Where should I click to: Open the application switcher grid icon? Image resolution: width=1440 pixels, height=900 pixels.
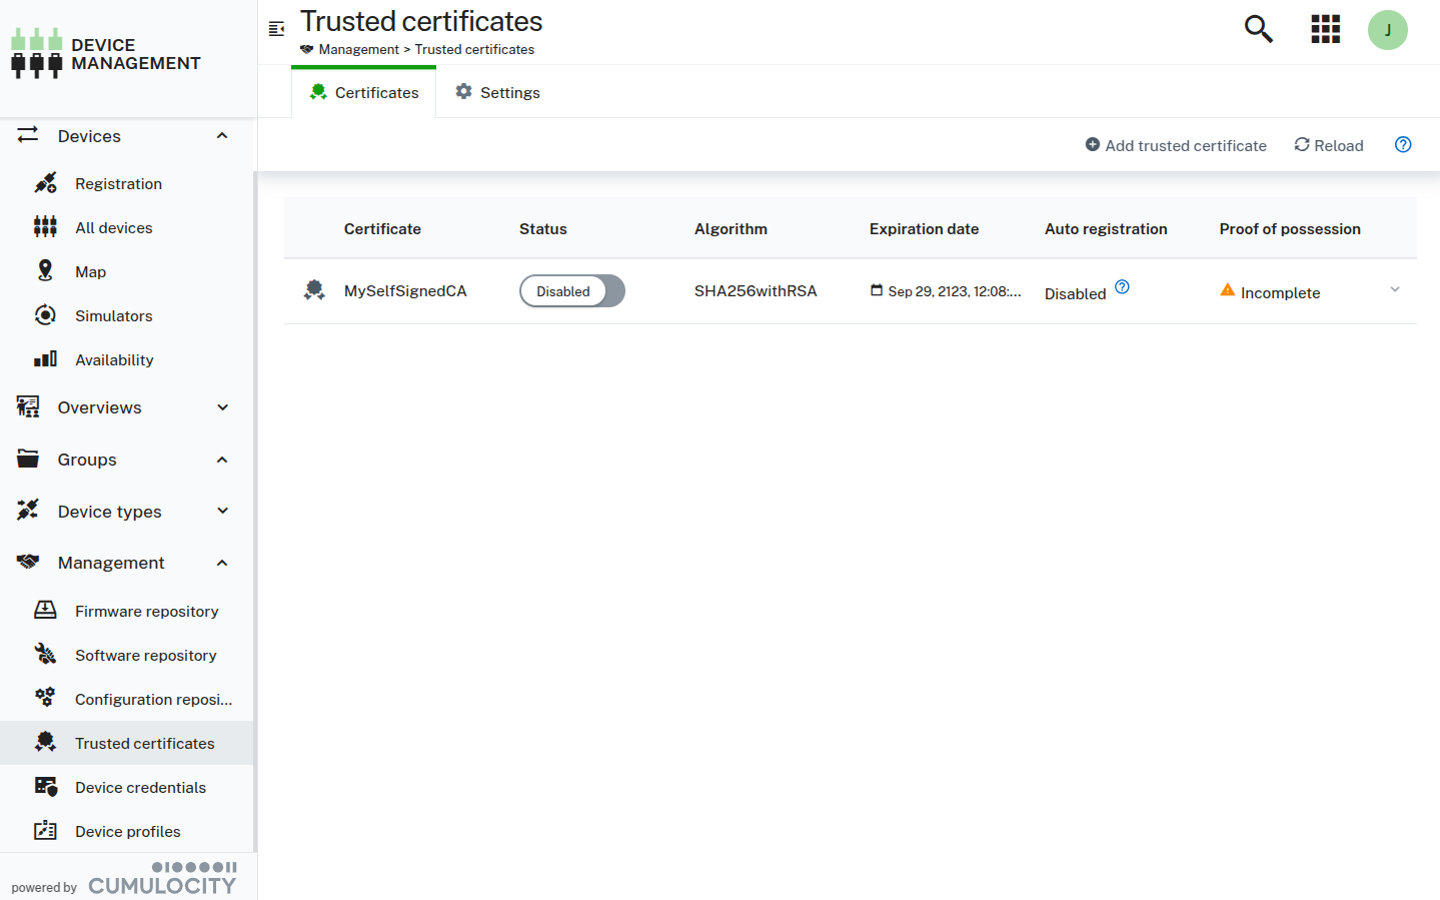(1325, 29)
